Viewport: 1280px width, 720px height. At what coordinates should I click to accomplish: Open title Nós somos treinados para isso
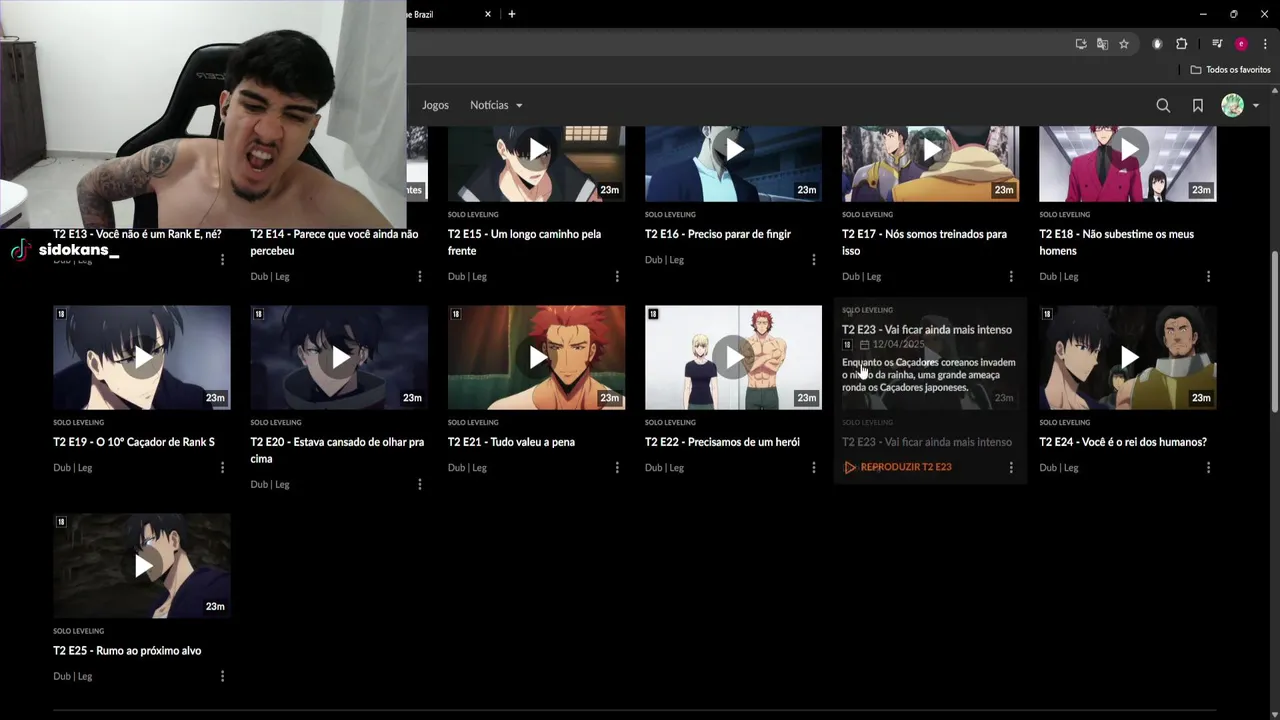tap(924, 242)
